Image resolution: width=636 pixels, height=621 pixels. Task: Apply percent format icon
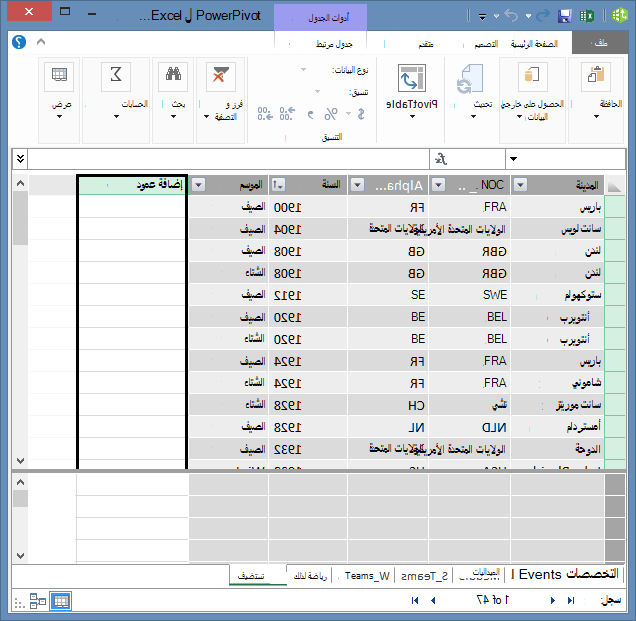[x=331, y=114]
